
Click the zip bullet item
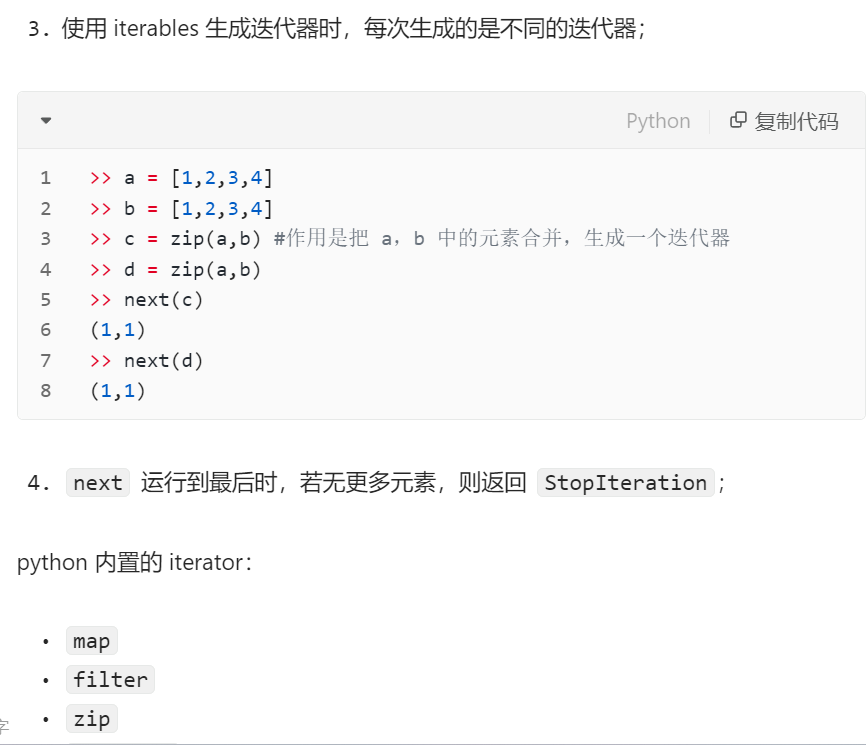pyautogui.click(x=92, y=719)
